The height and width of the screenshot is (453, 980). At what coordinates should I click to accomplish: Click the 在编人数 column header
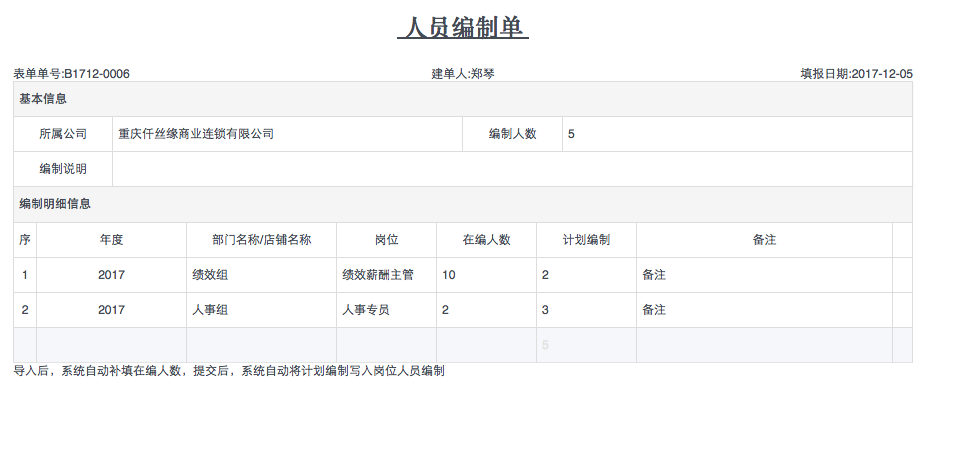point(486,240)
